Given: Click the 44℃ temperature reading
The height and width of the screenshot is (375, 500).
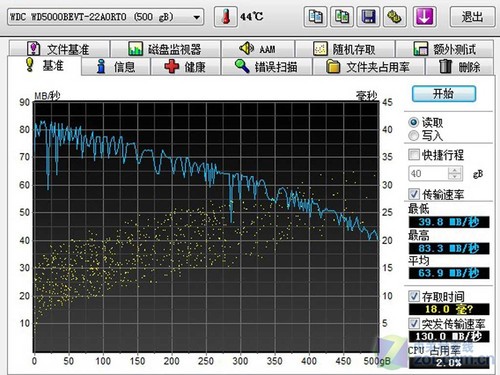Looking at the screenshot, I should coord(252,16).
